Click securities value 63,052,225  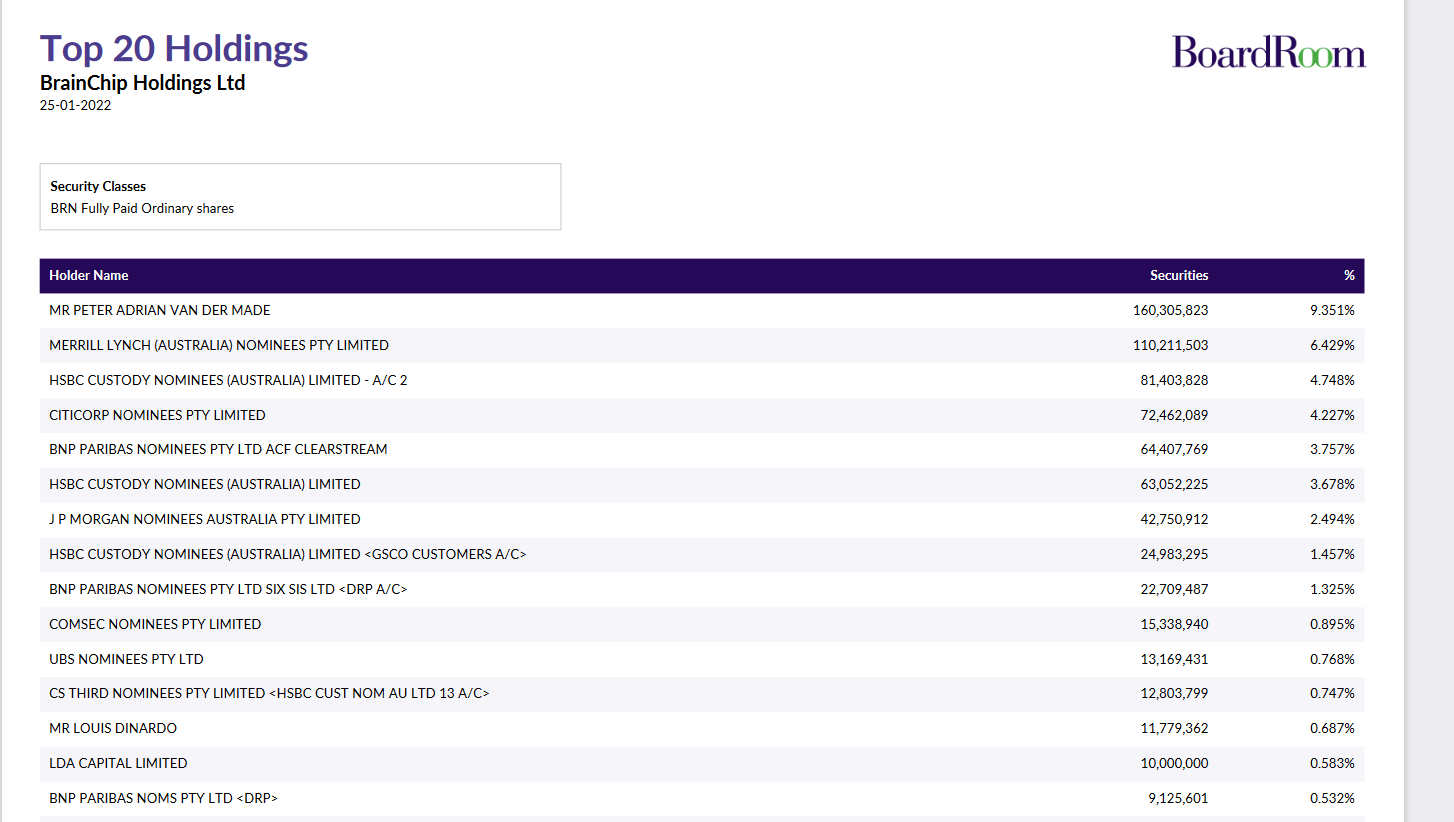point(1174,484)
